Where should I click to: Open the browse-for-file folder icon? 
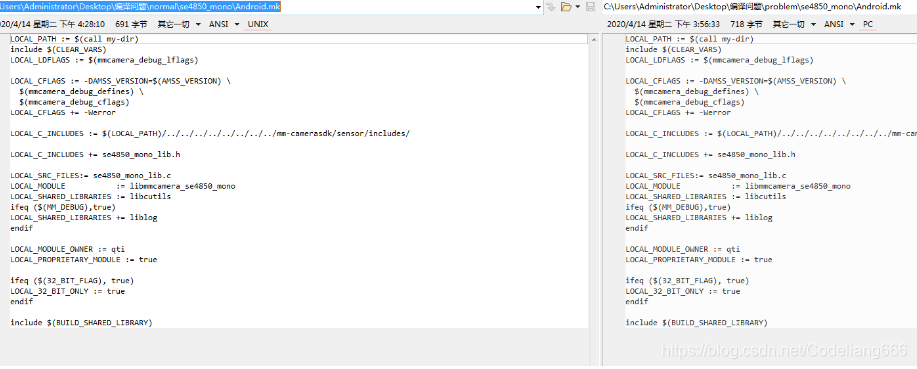tap(566, 6)
